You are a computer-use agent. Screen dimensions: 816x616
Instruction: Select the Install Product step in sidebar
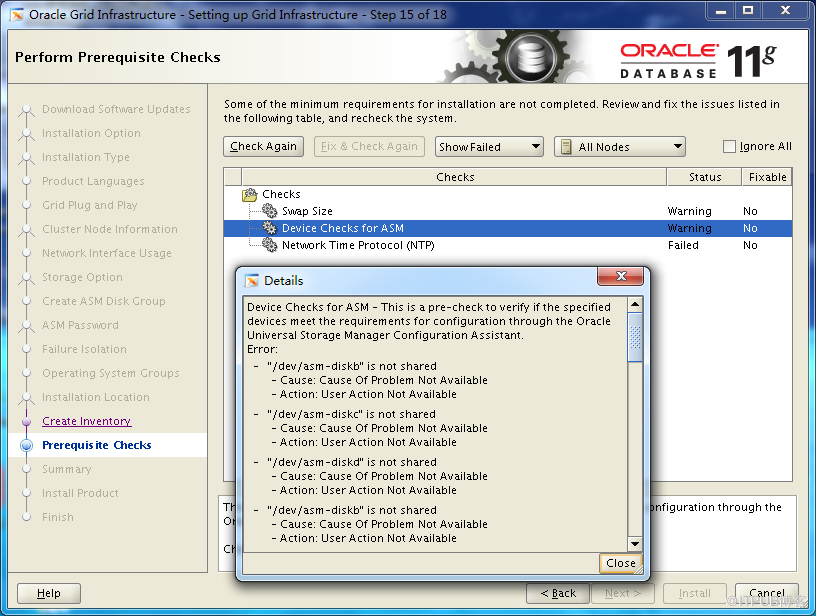point(80,493)
